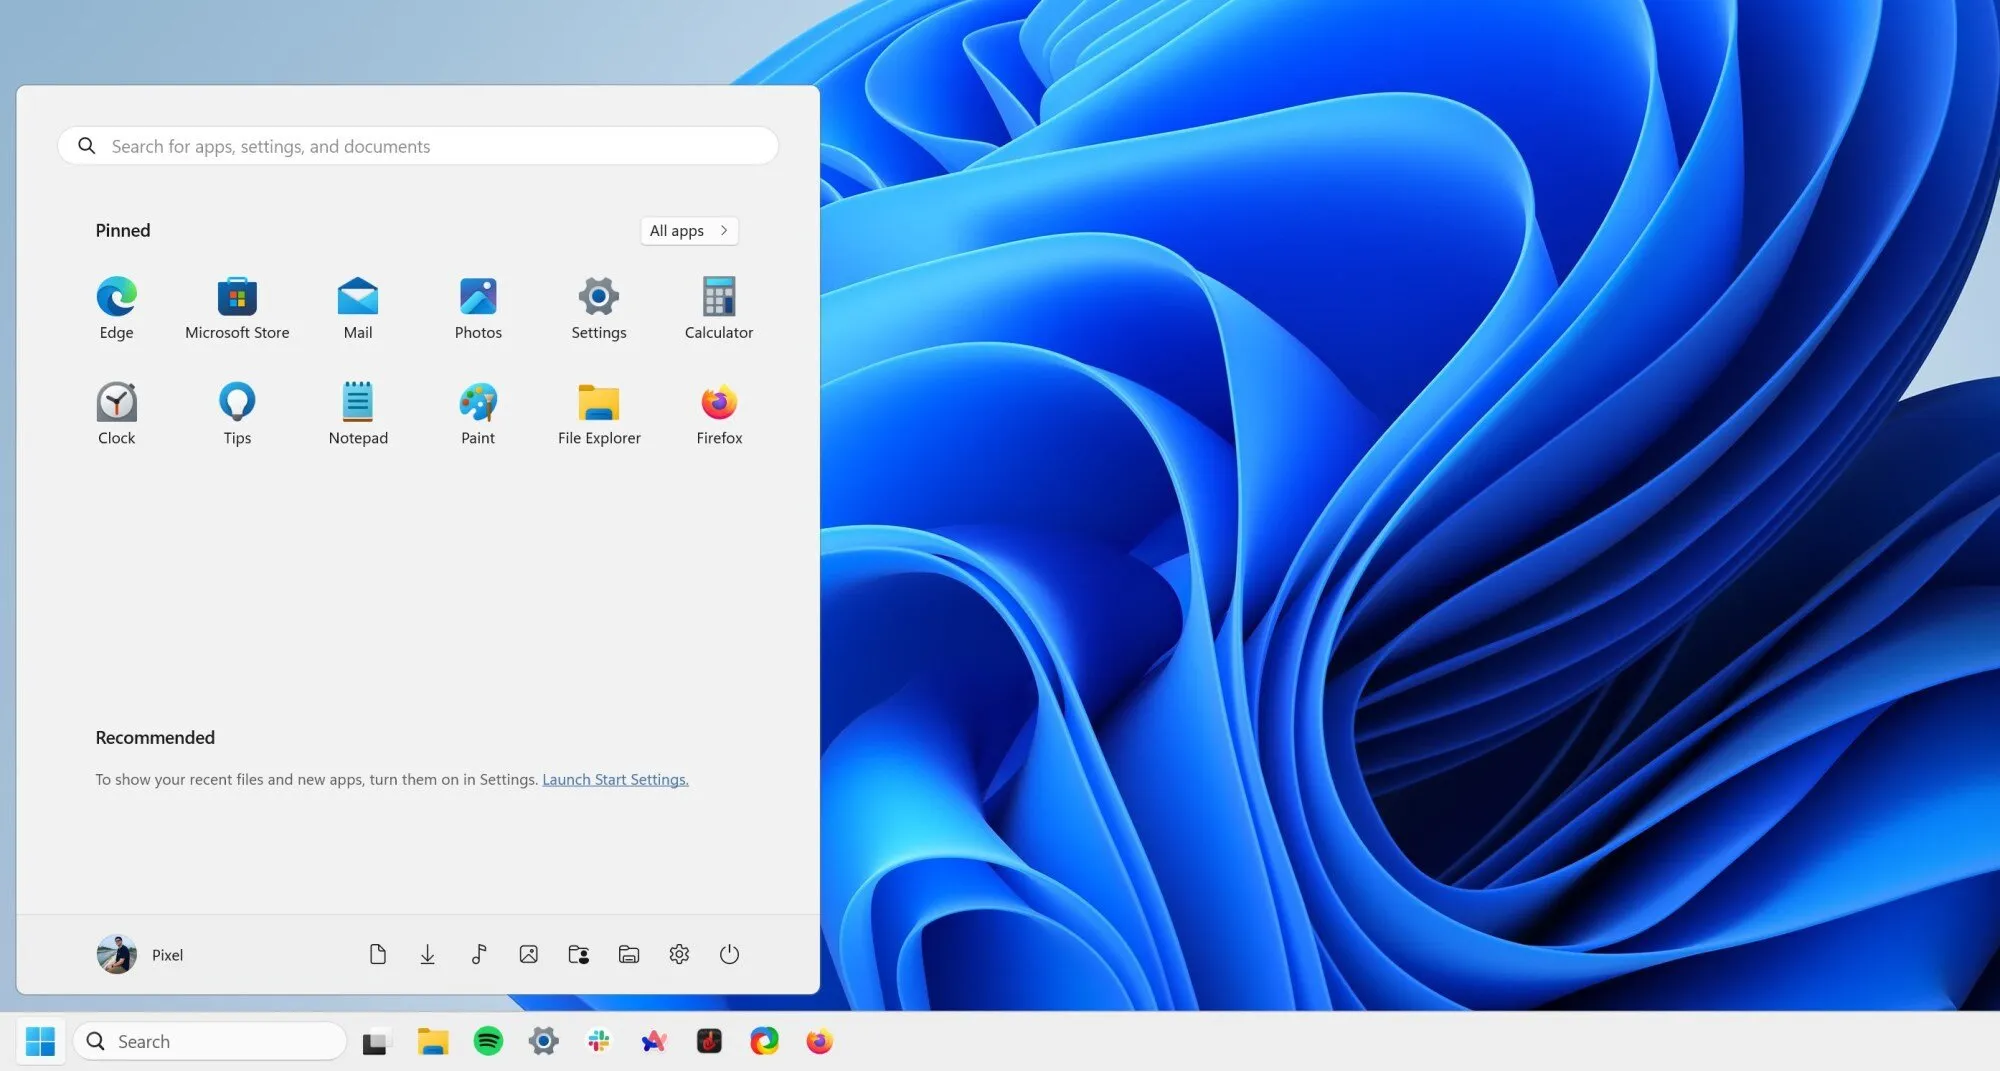Open the Music folder shortcut
The height and width of the screenshot is (1071, 2000).
tap(478, 954)
